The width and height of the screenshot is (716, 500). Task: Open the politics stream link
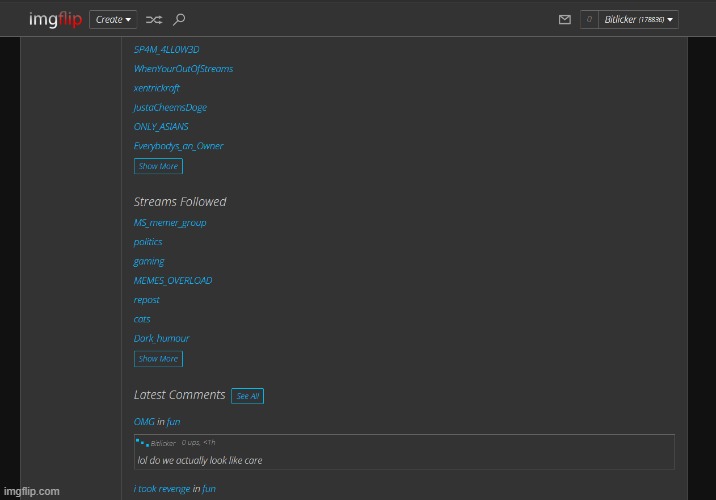click(148, 242)
